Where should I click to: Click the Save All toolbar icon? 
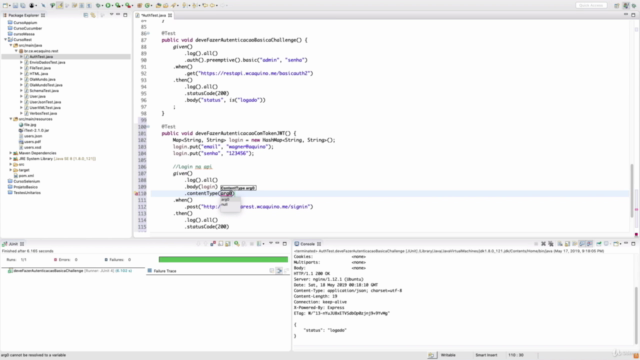pyautogui.click(x=23, y=5)
